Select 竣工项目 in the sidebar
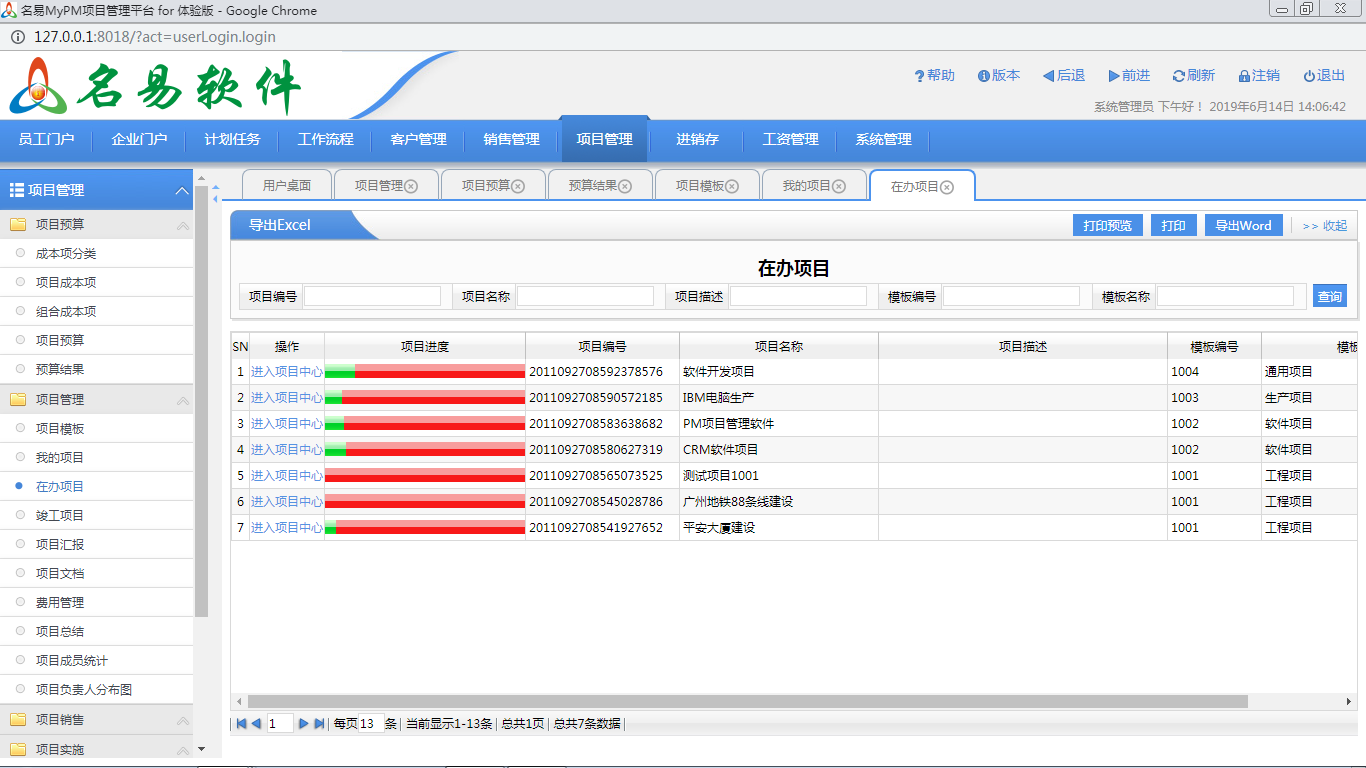Screen dimensions: 1366x768 [x=60, y=515]
